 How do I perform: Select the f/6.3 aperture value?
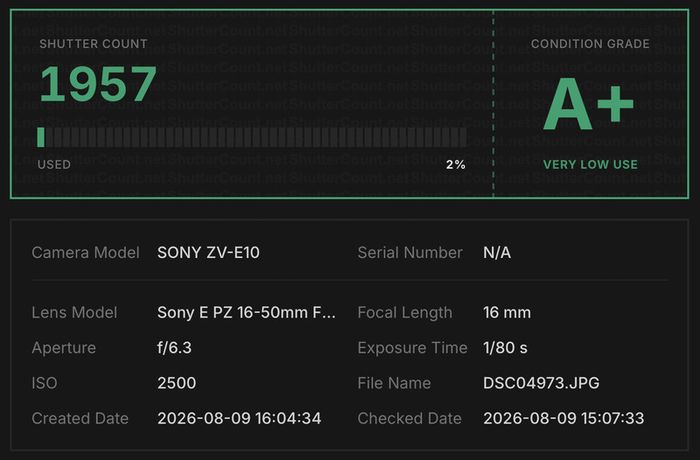(174, 348)
